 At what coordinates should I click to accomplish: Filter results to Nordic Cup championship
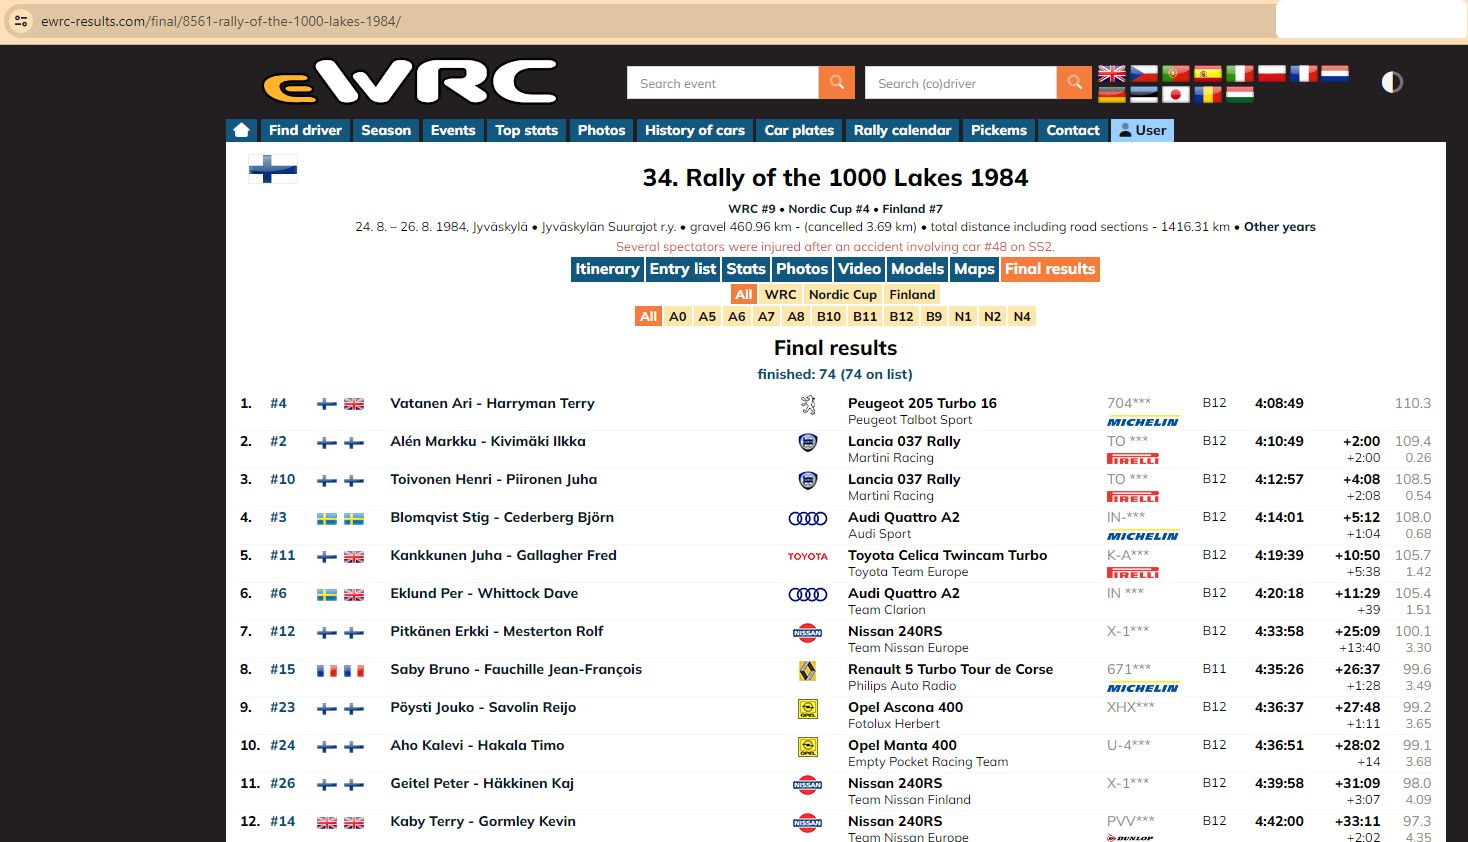(x=842, y=294)
